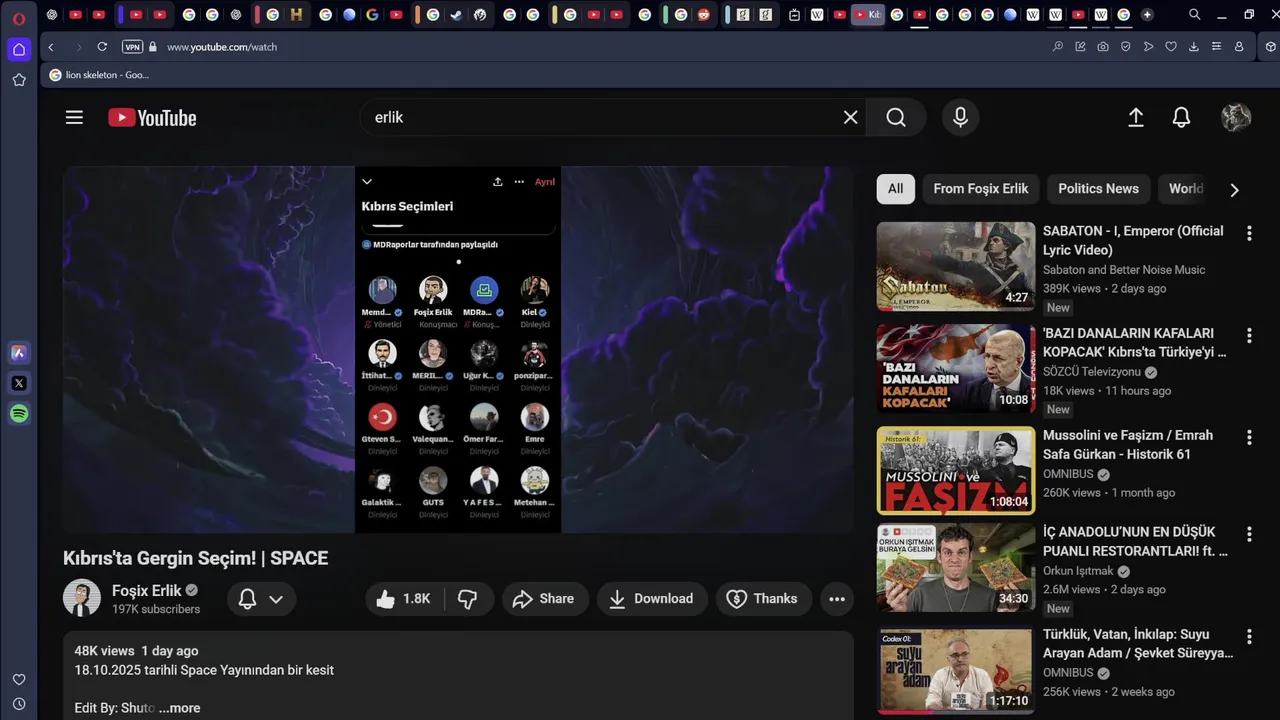Viewport: 1280px width, 720px height.
Task: Switch to the History channel H tab
Action: pos(296,15)
